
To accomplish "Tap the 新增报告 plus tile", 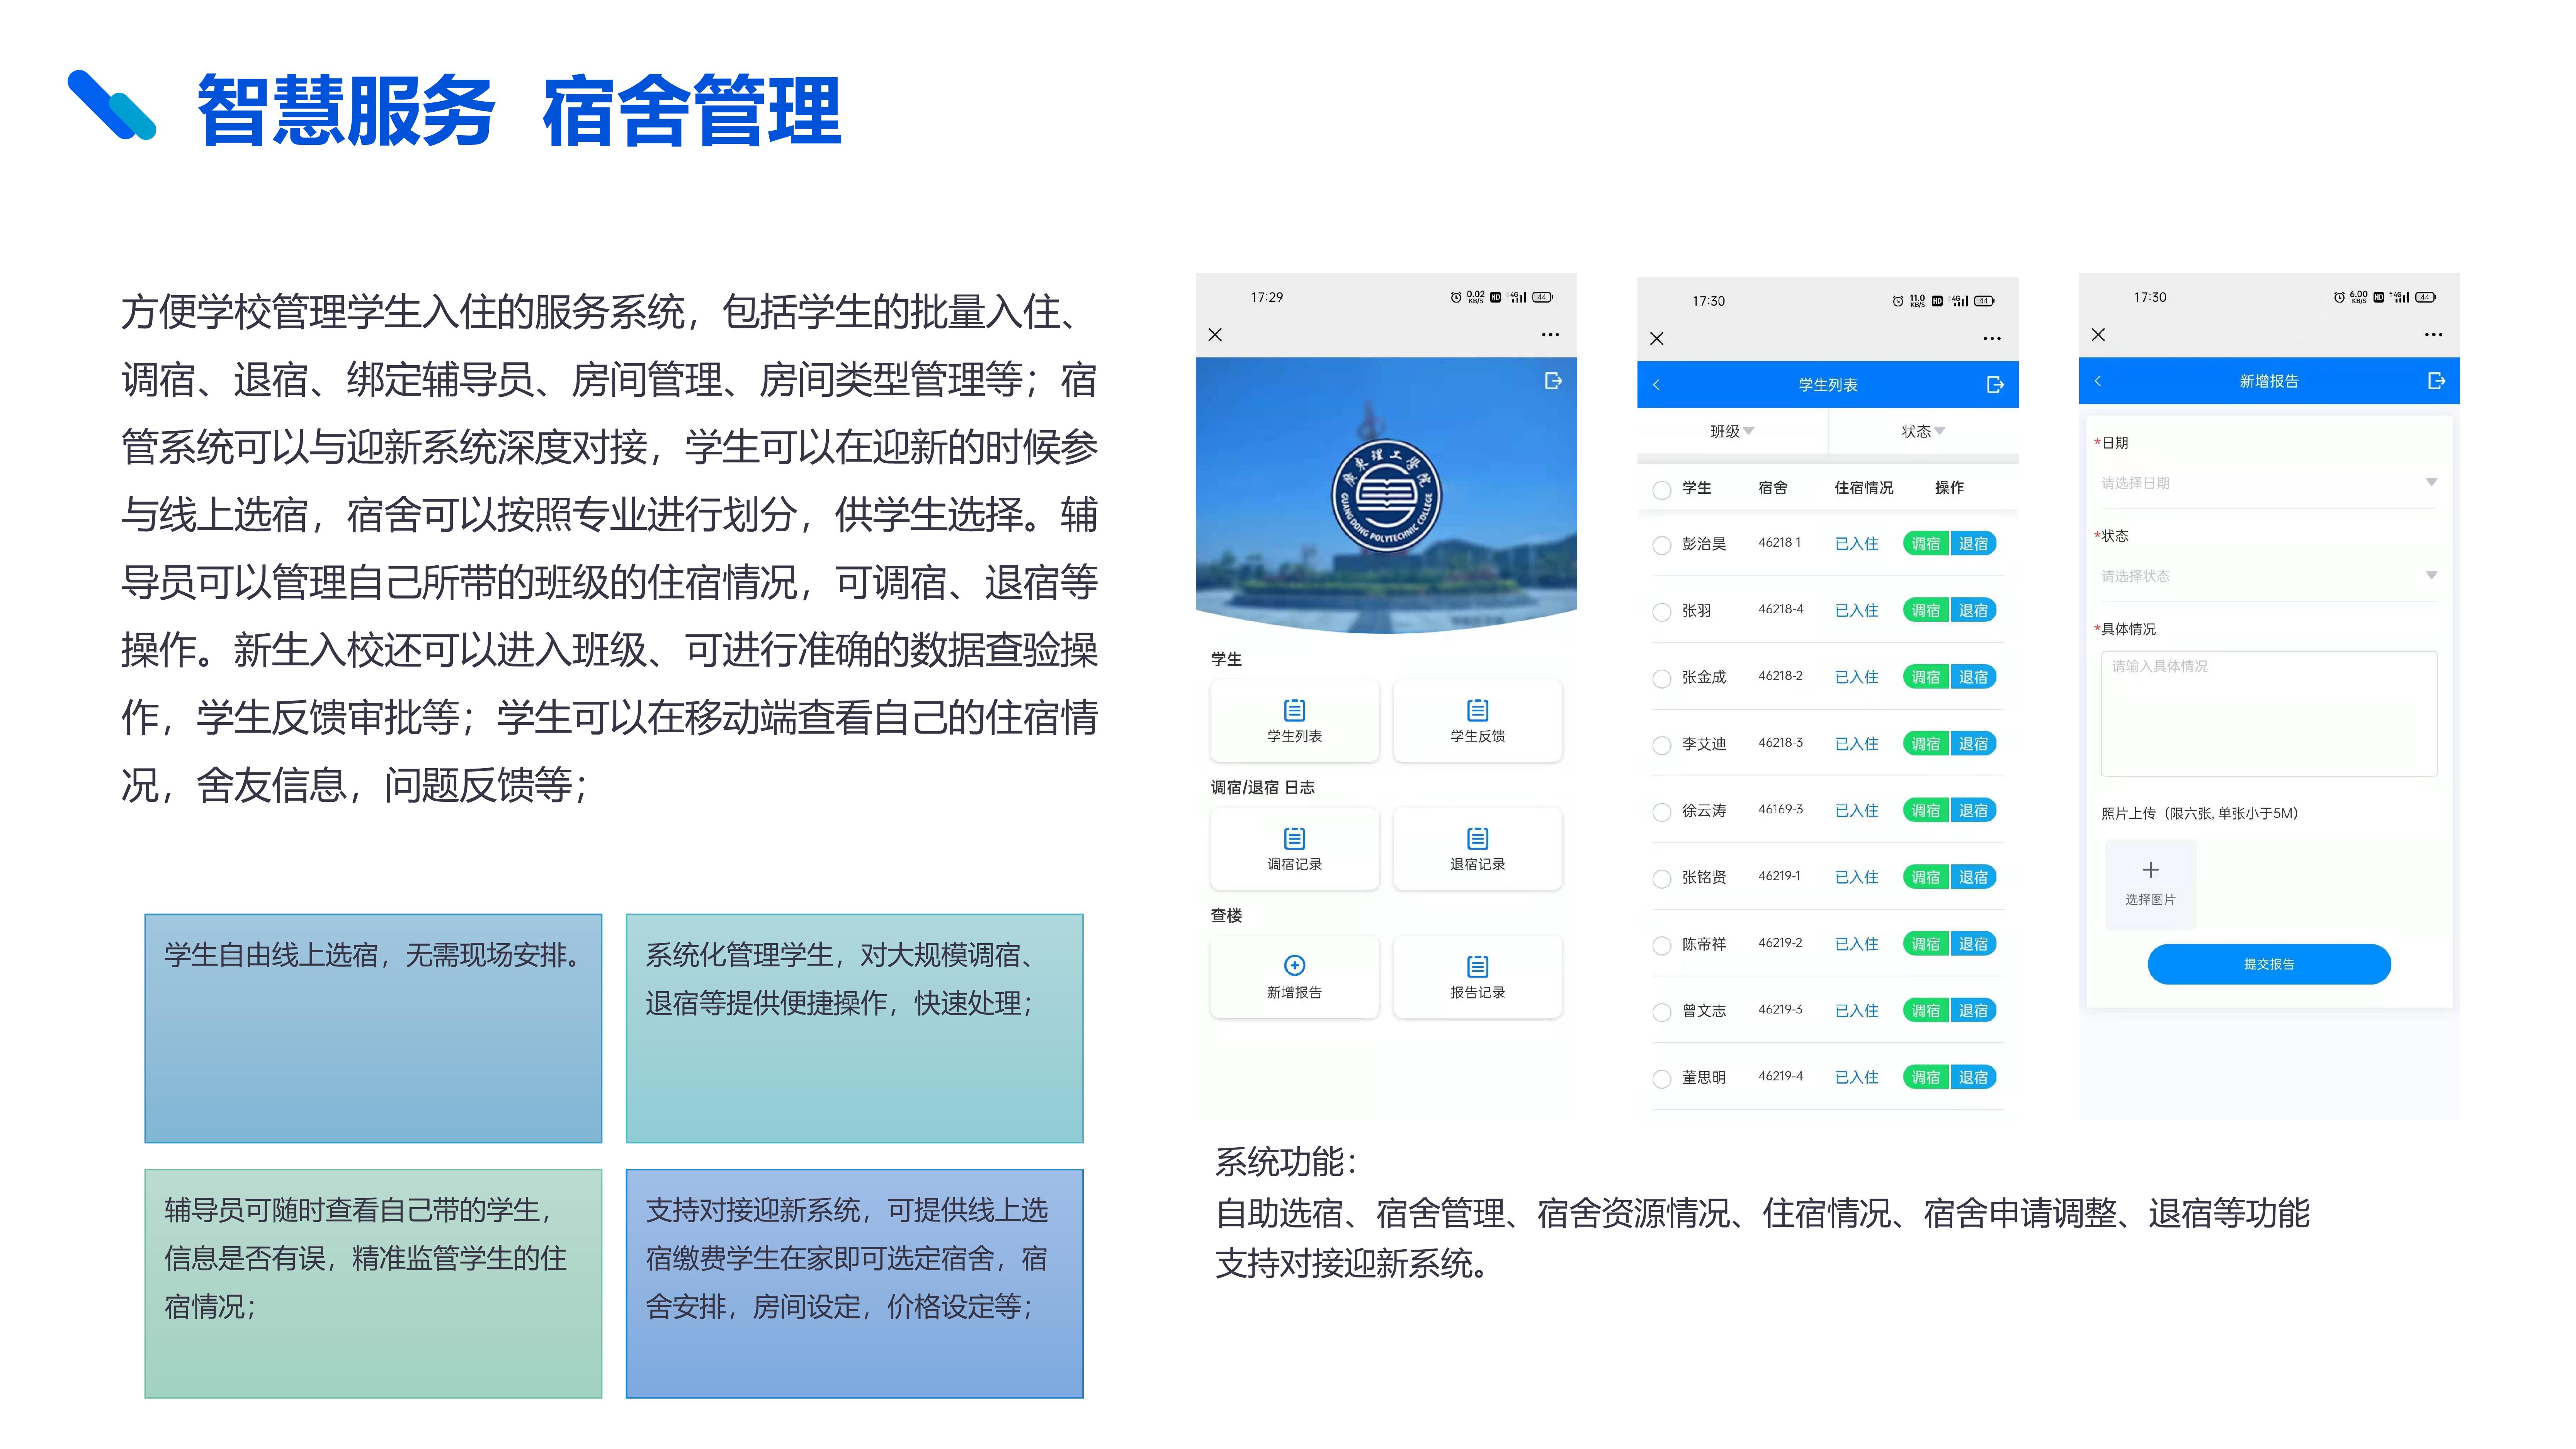I will (1294, 976).
